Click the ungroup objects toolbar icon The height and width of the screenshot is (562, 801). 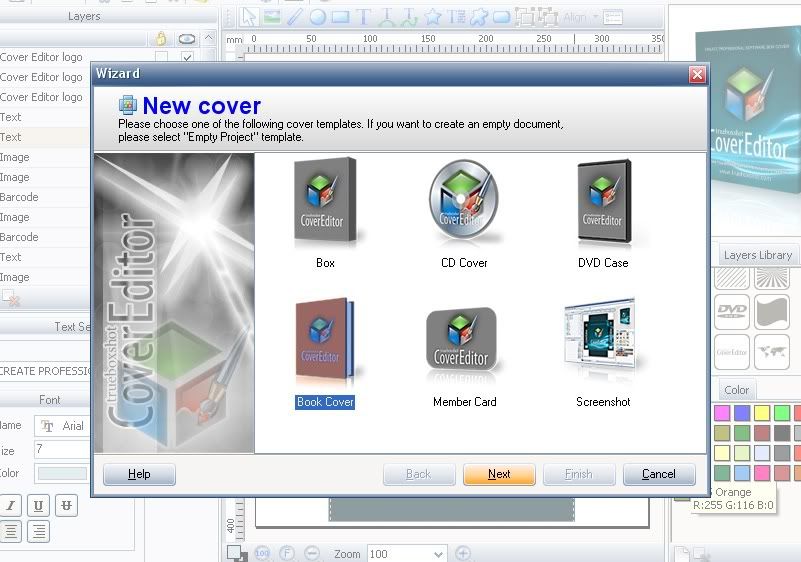(548, 17)
